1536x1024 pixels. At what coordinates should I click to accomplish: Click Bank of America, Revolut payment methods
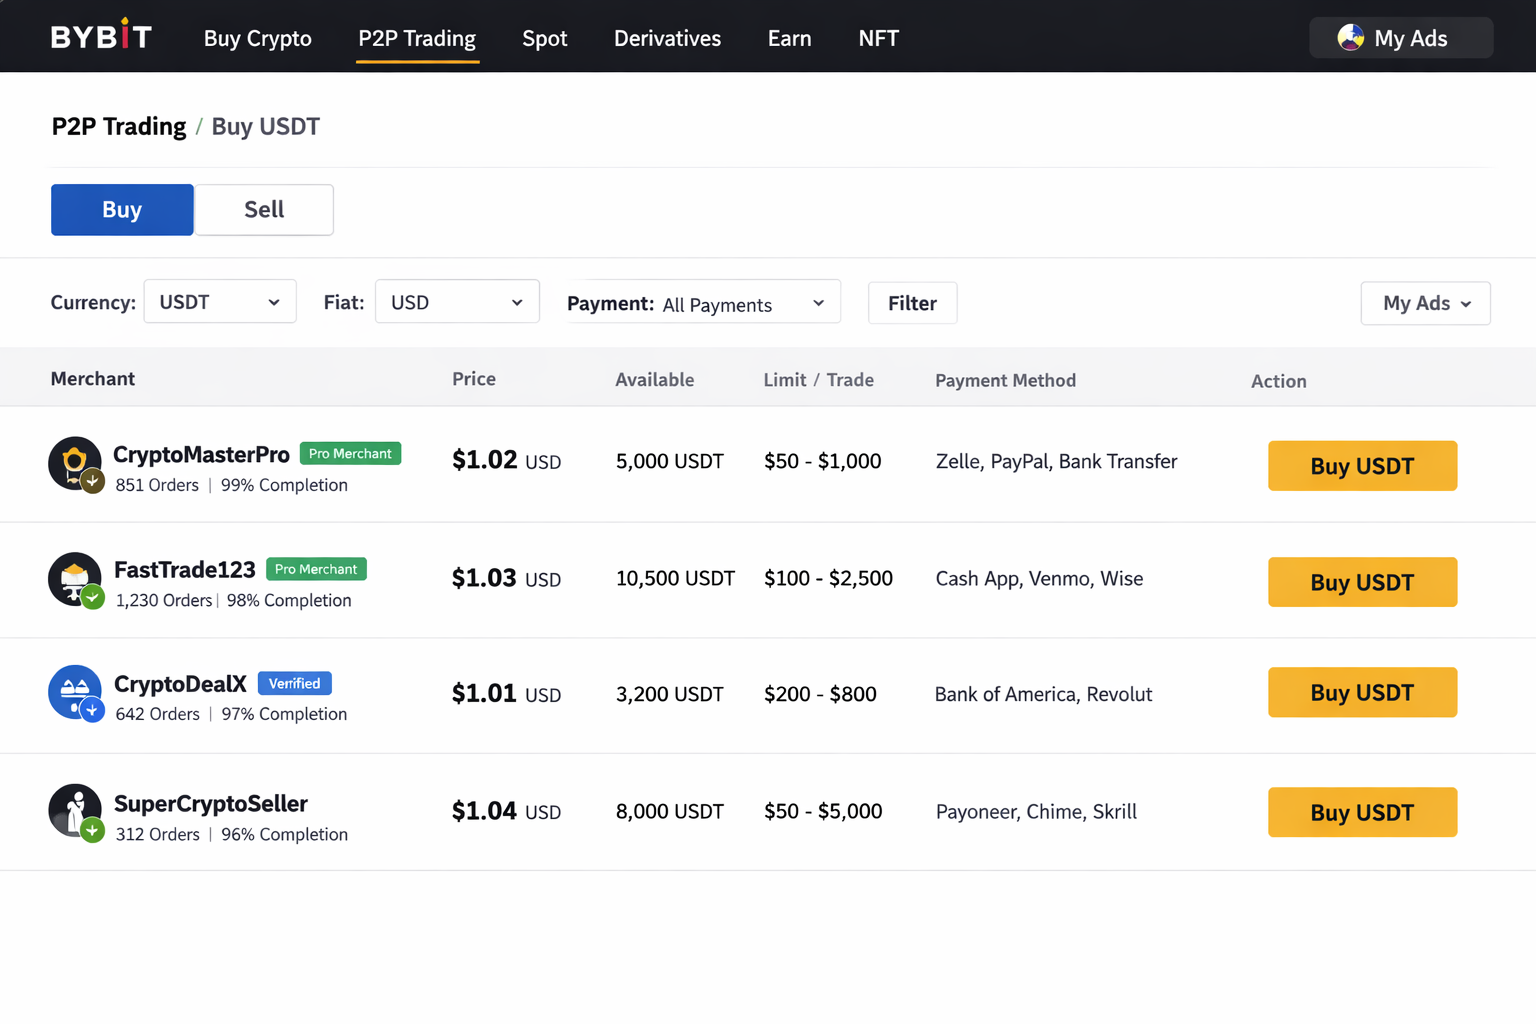point(1044,694)
